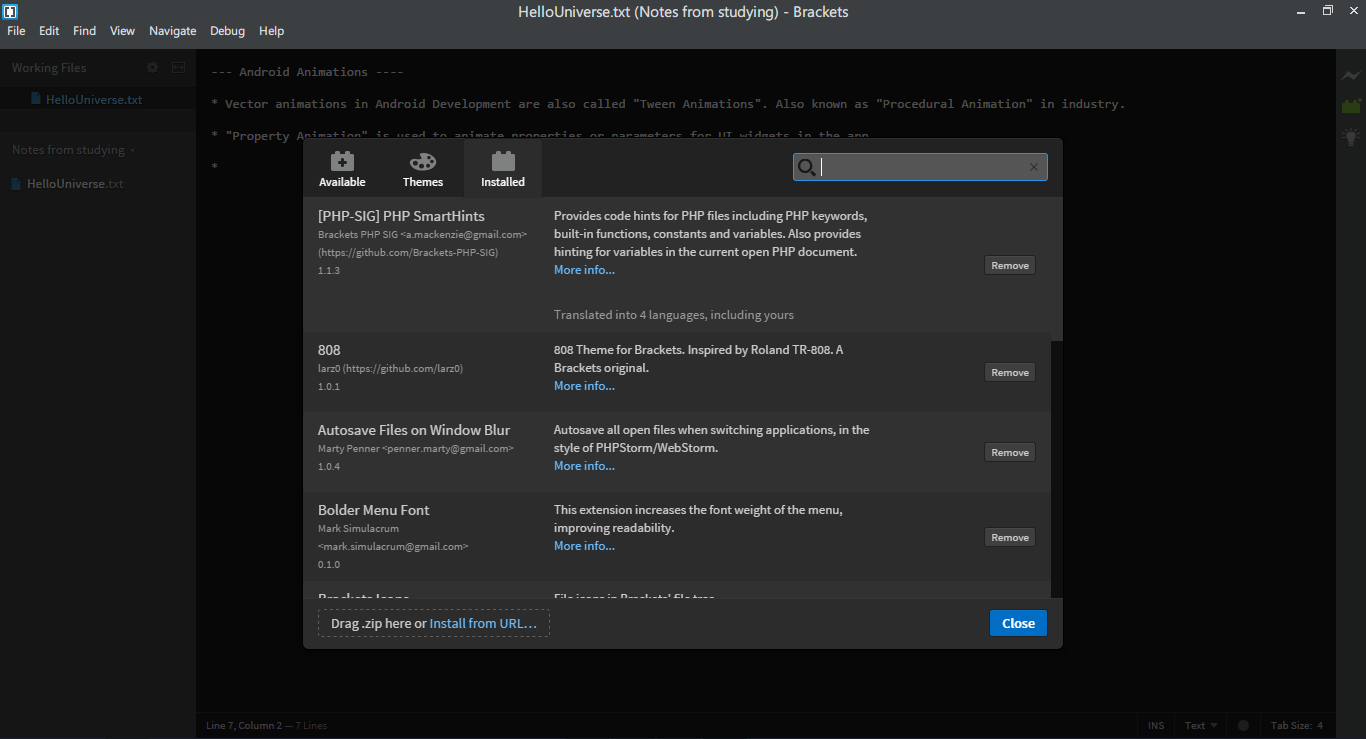Open the Available extensions tab
This screenshot has height=739, width=1366.
(342, 168)
